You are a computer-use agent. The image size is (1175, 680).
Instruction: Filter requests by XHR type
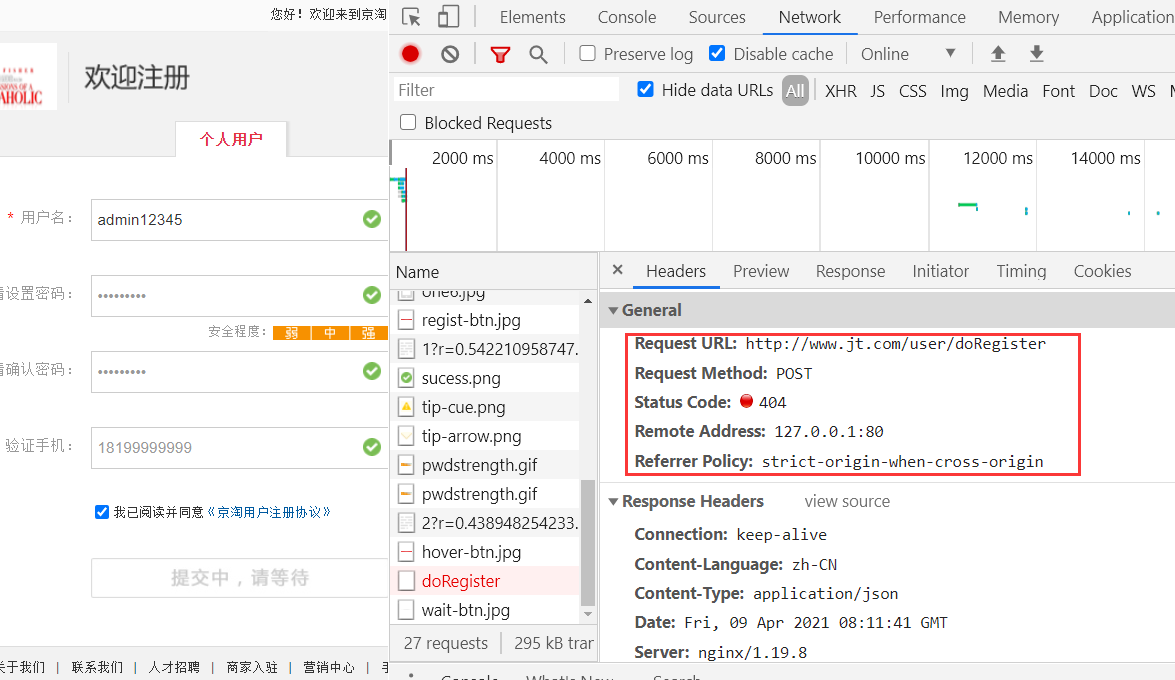pyautogui.click(x=841, y=91)
